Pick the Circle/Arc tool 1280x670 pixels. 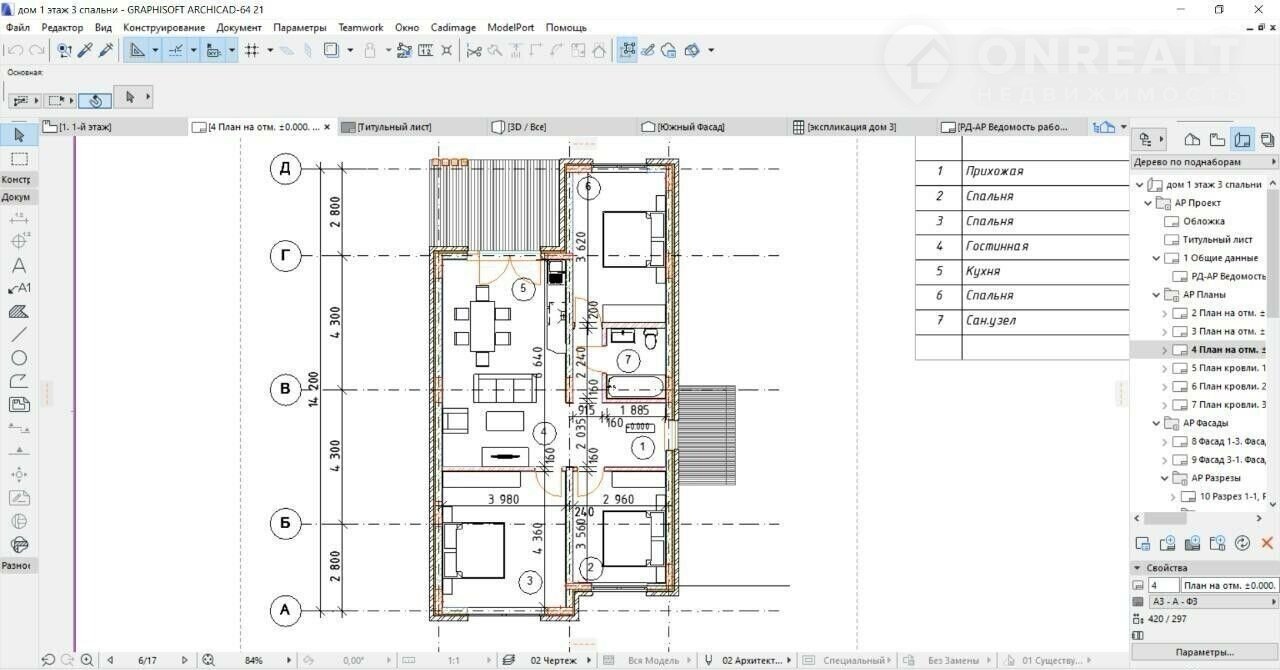(x=18, y=358)
